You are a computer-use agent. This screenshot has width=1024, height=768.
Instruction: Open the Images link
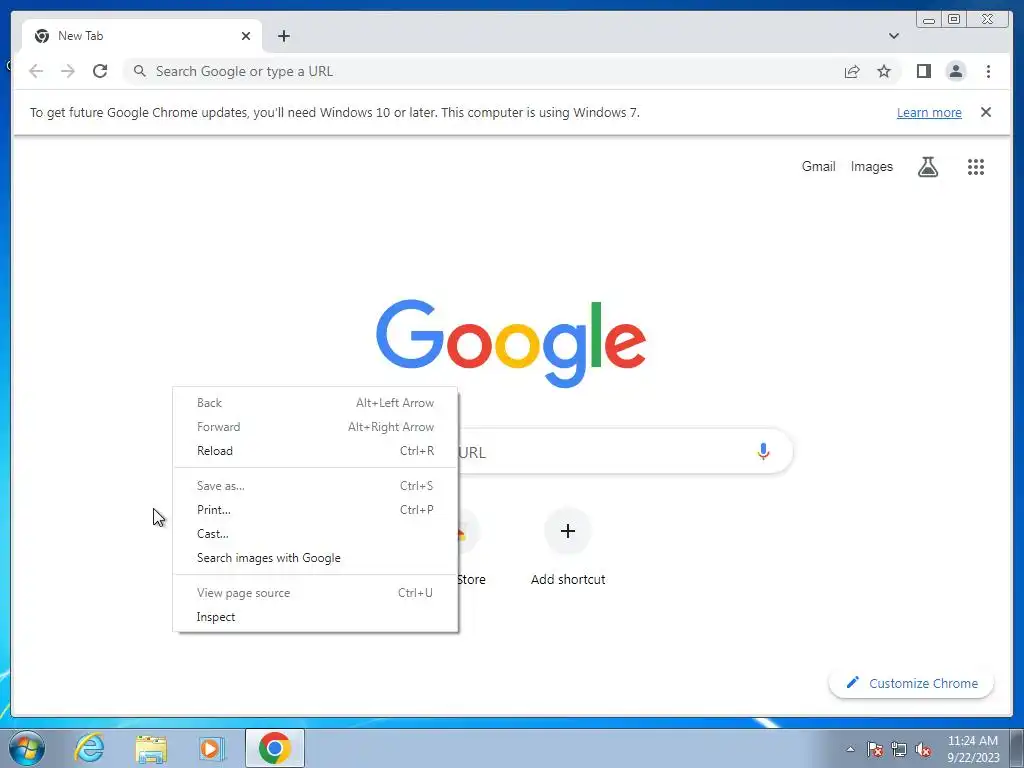[x=871, y=167]
